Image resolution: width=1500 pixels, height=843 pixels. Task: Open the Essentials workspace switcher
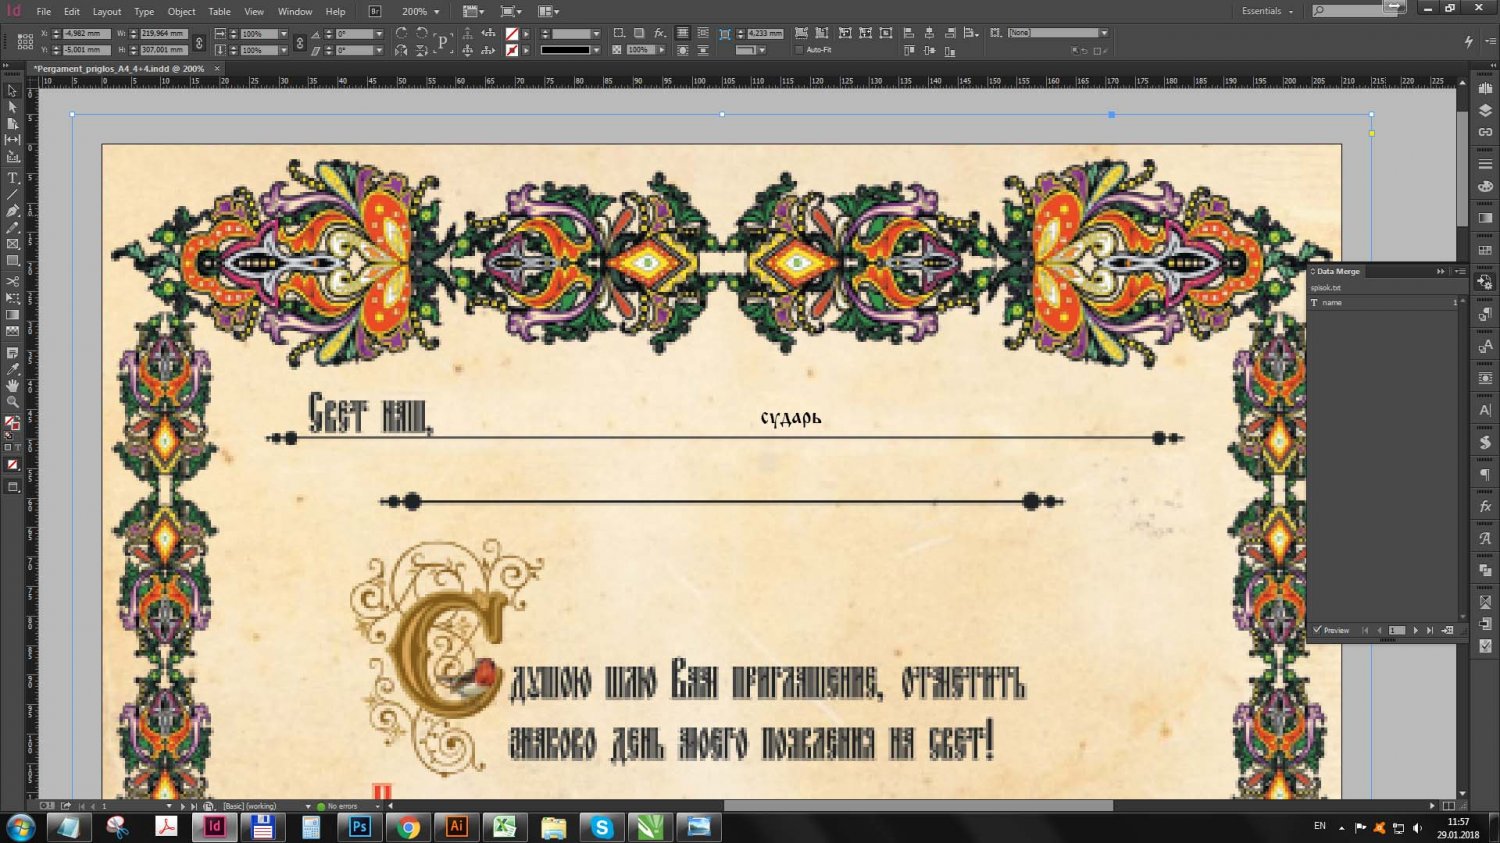pos(1267,11)
